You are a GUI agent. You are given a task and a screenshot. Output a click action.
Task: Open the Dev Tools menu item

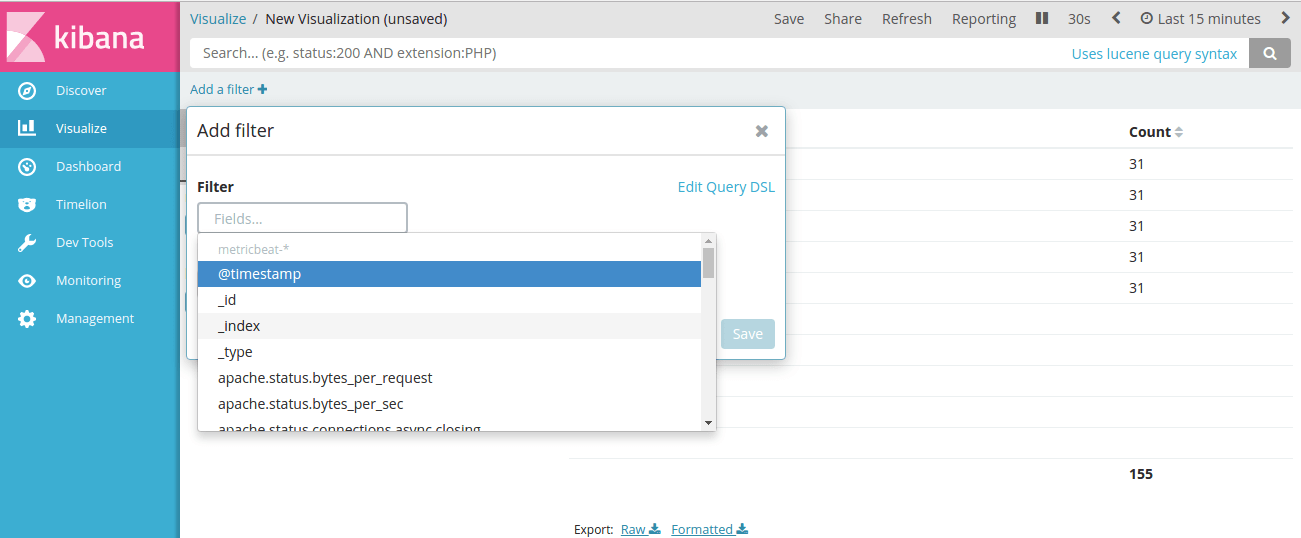89,243
